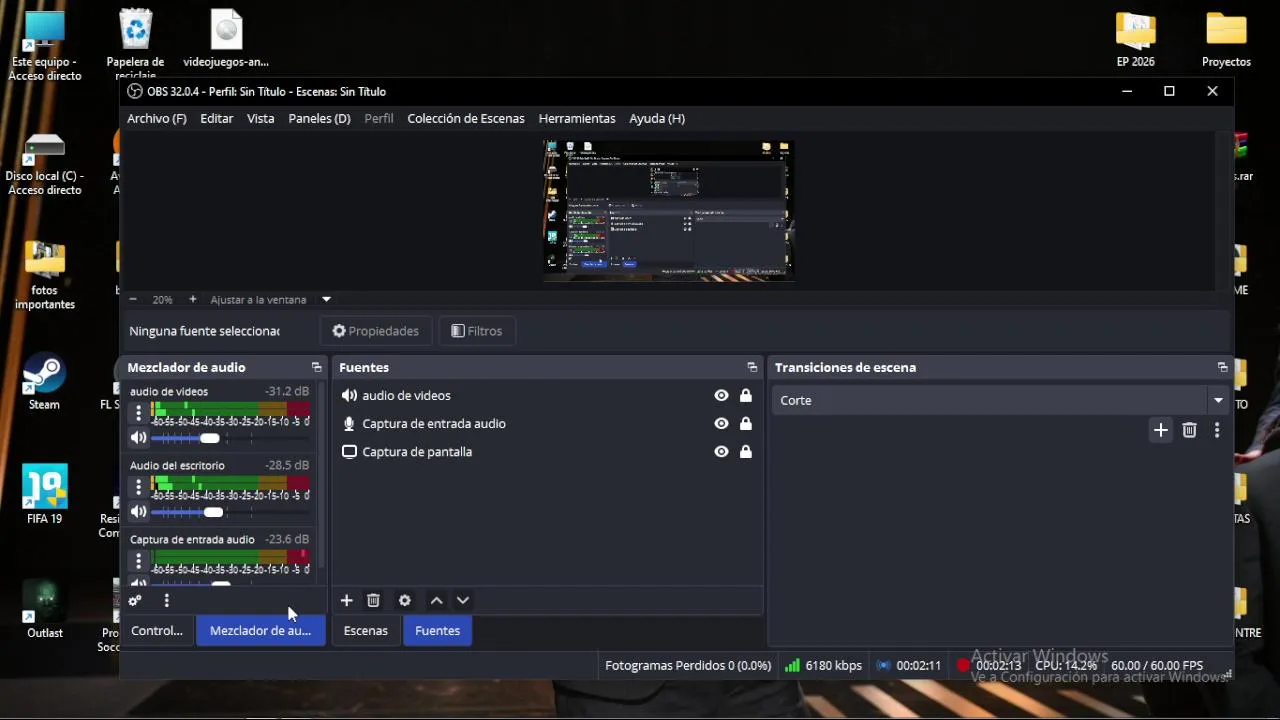Open audio mixer menu three-dot icon
Viewport: 1280px width, 720px height.
click(166, 601)
